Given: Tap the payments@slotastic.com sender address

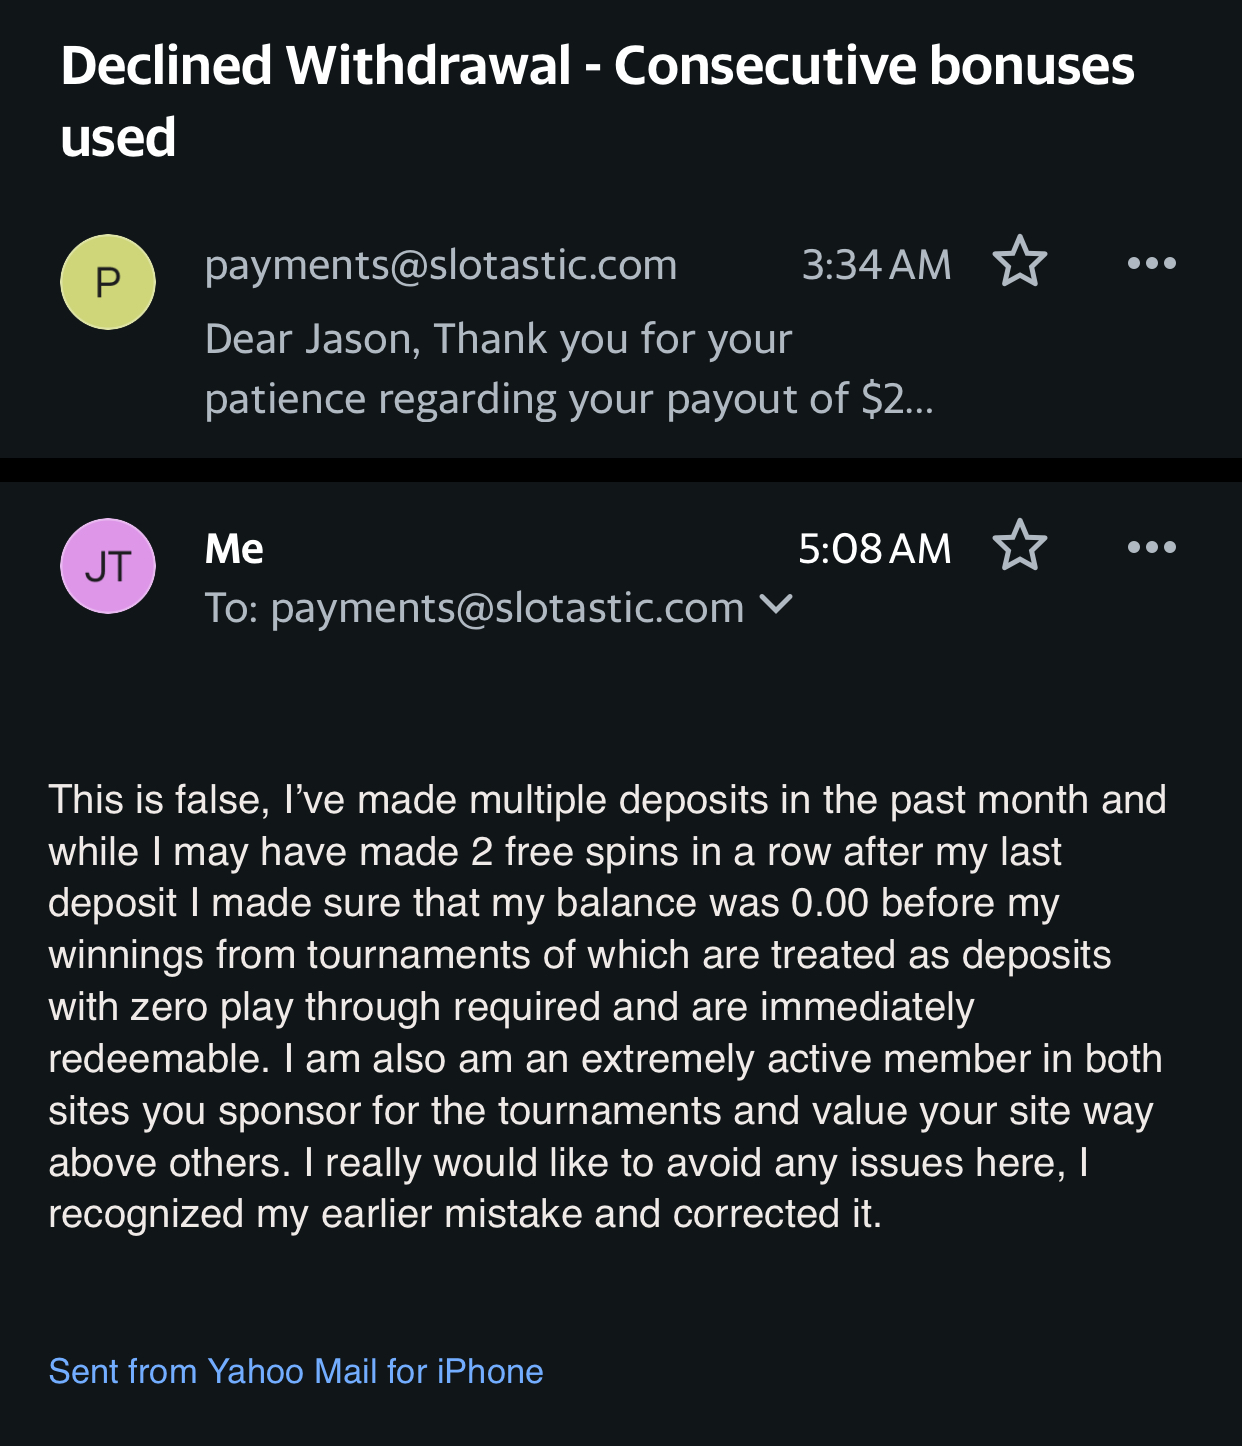Looking at the screenshot, I should tap(441, 265).
